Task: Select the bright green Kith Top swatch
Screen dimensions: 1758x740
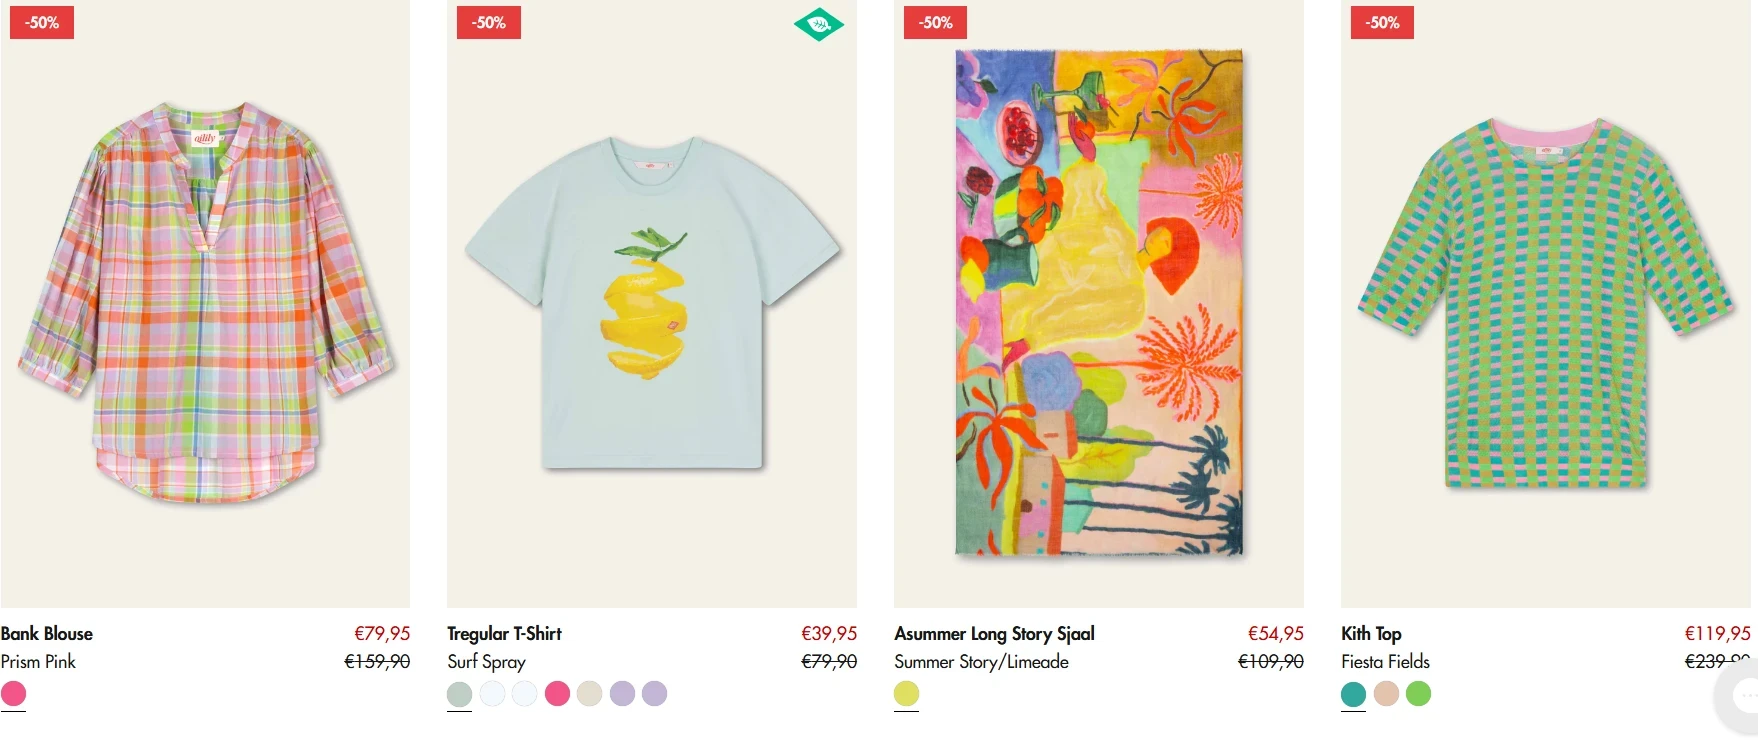Action: click(1418, 693)
